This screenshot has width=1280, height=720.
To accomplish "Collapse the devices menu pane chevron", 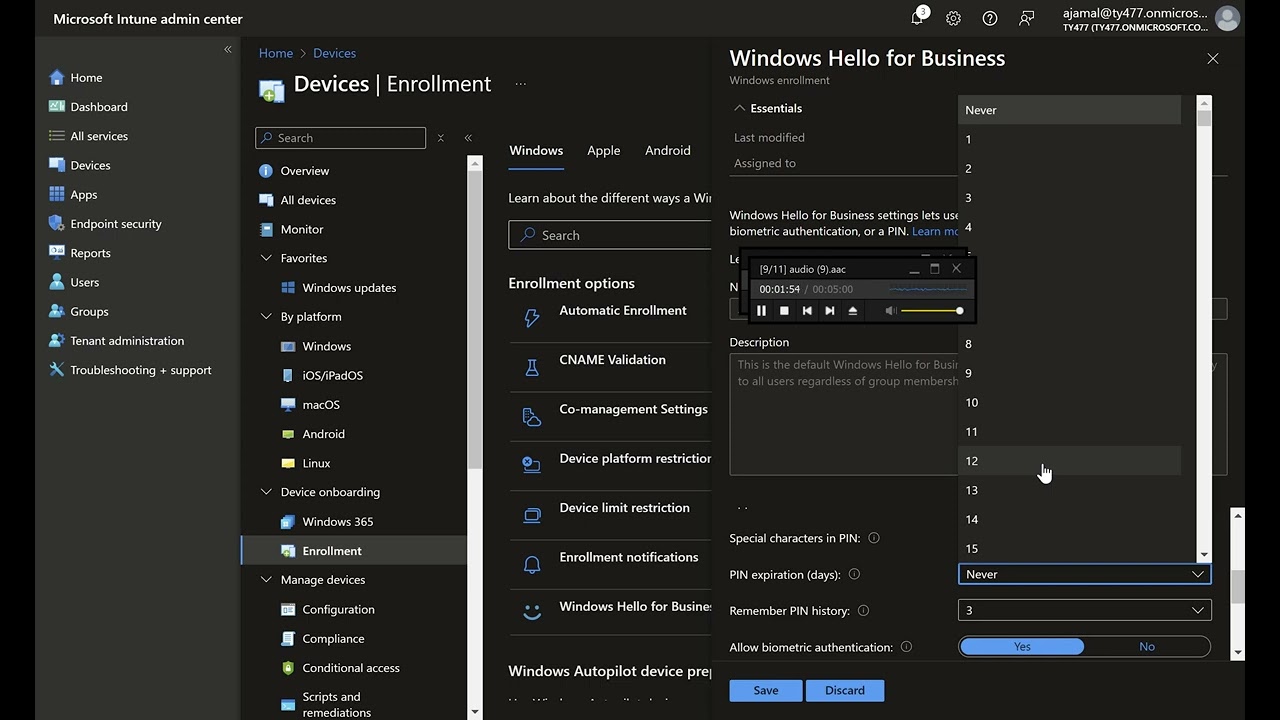I will tap(468, 138).
